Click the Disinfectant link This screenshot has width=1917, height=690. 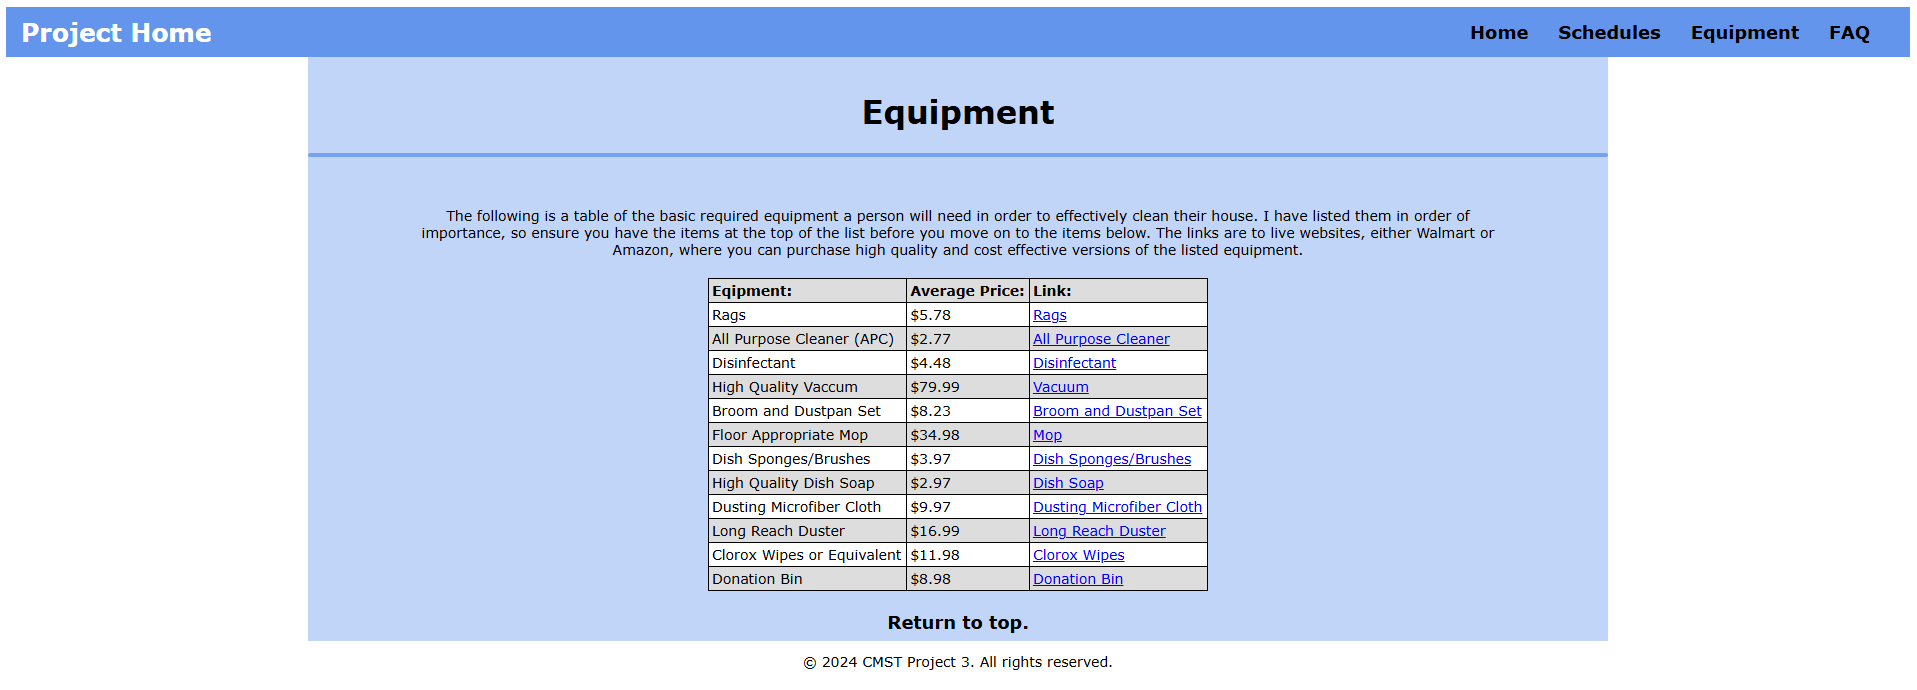[x=1074, y=363]
